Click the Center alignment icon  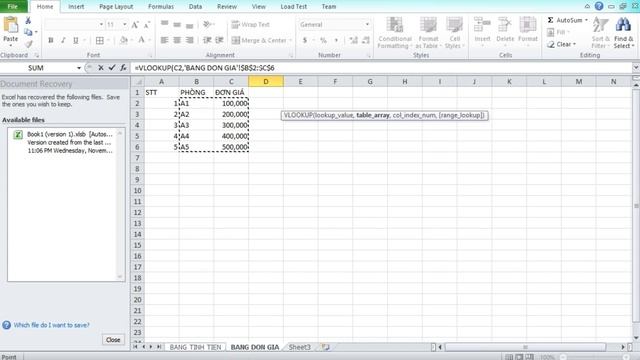click(x=177, y=40)
